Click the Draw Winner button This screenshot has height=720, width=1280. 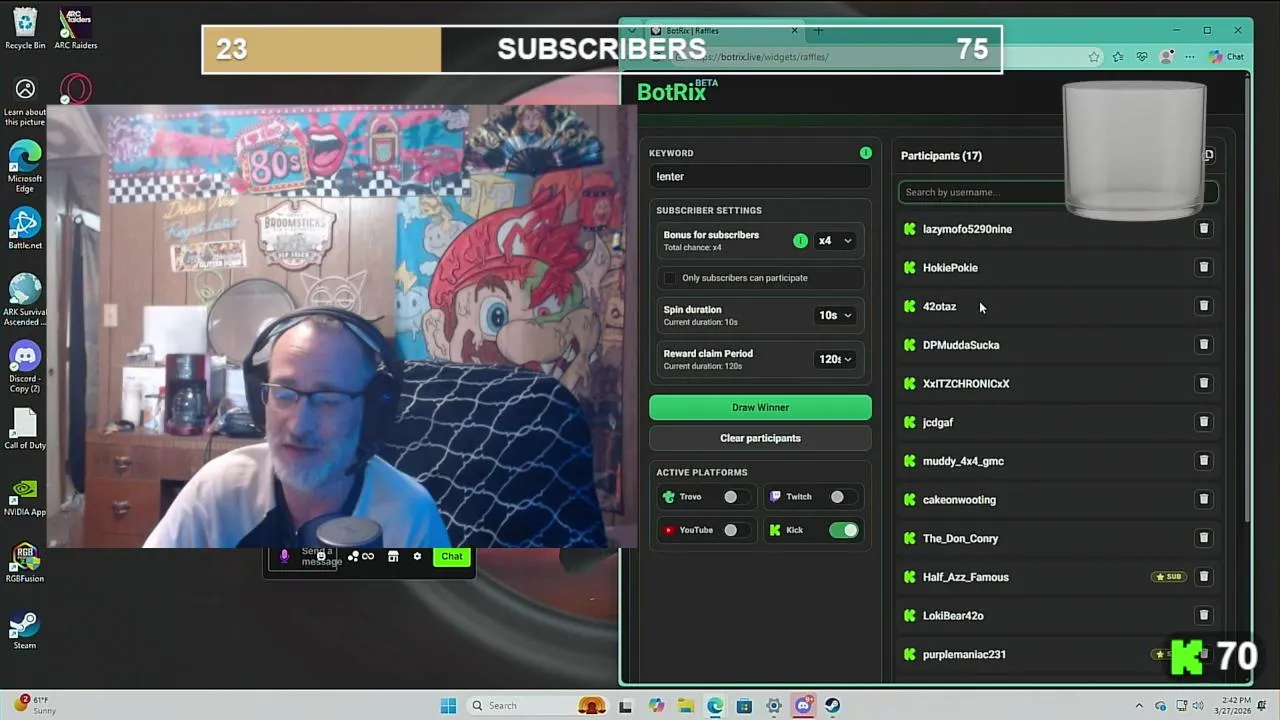pyautogui.click(x=760, y=407)
